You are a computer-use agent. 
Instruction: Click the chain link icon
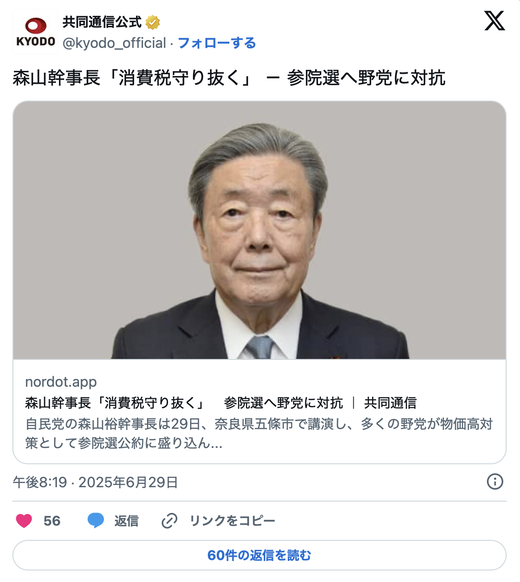(170, 521)
